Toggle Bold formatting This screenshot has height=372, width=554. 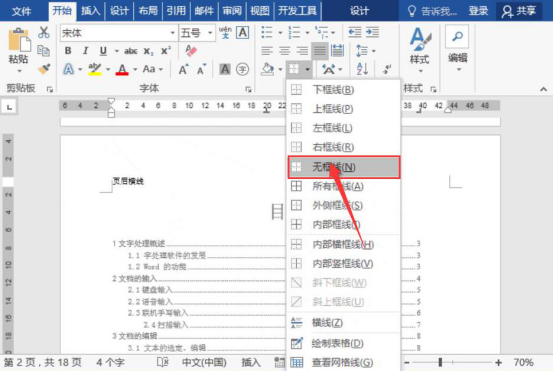[x=68, y=51]
